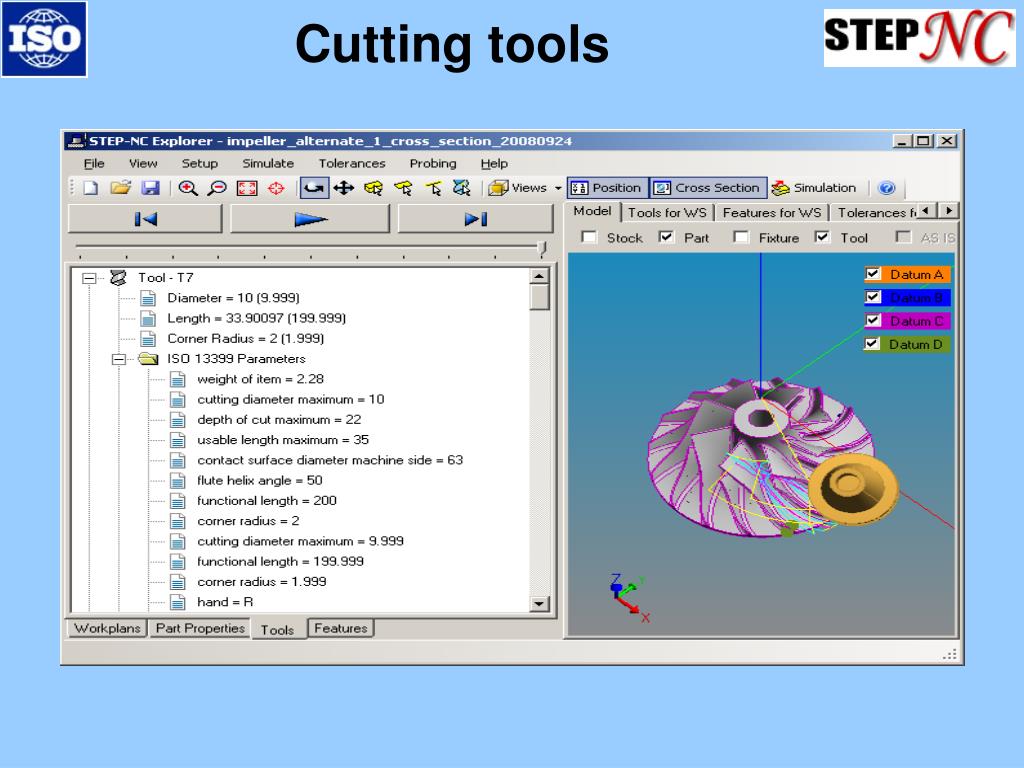Enable the Stock checkbox

(x=589, y=237)
